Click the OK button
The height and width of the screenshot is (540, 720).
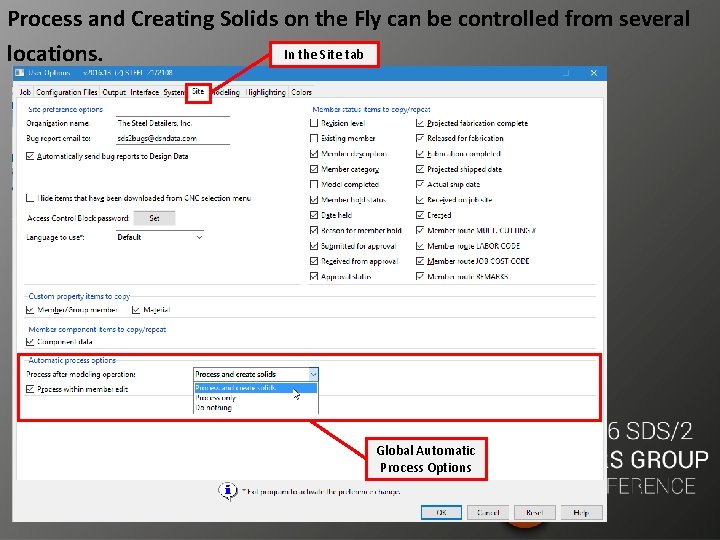441,512
